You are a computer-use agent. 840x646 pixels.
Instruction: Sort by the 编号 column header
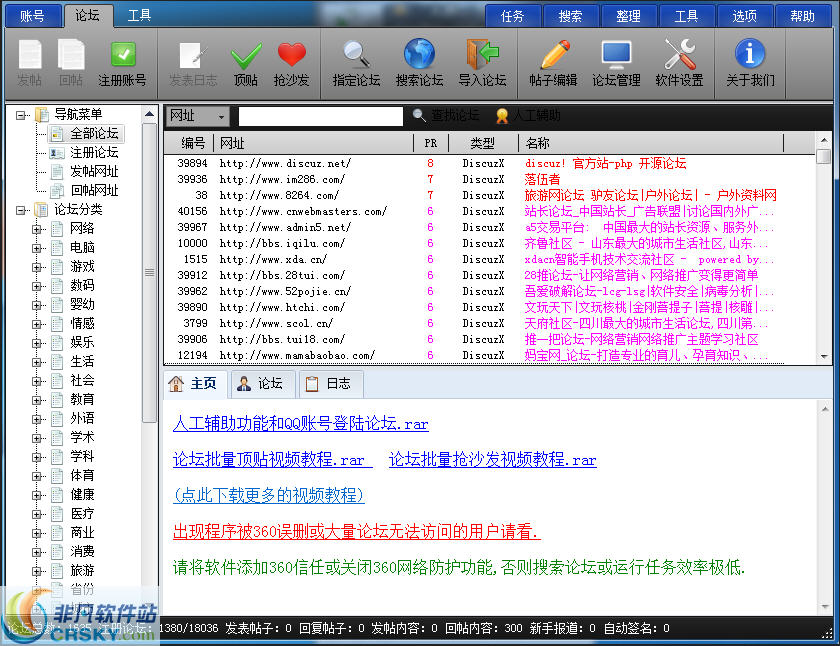pyautogui.click(x=190, y=143)
